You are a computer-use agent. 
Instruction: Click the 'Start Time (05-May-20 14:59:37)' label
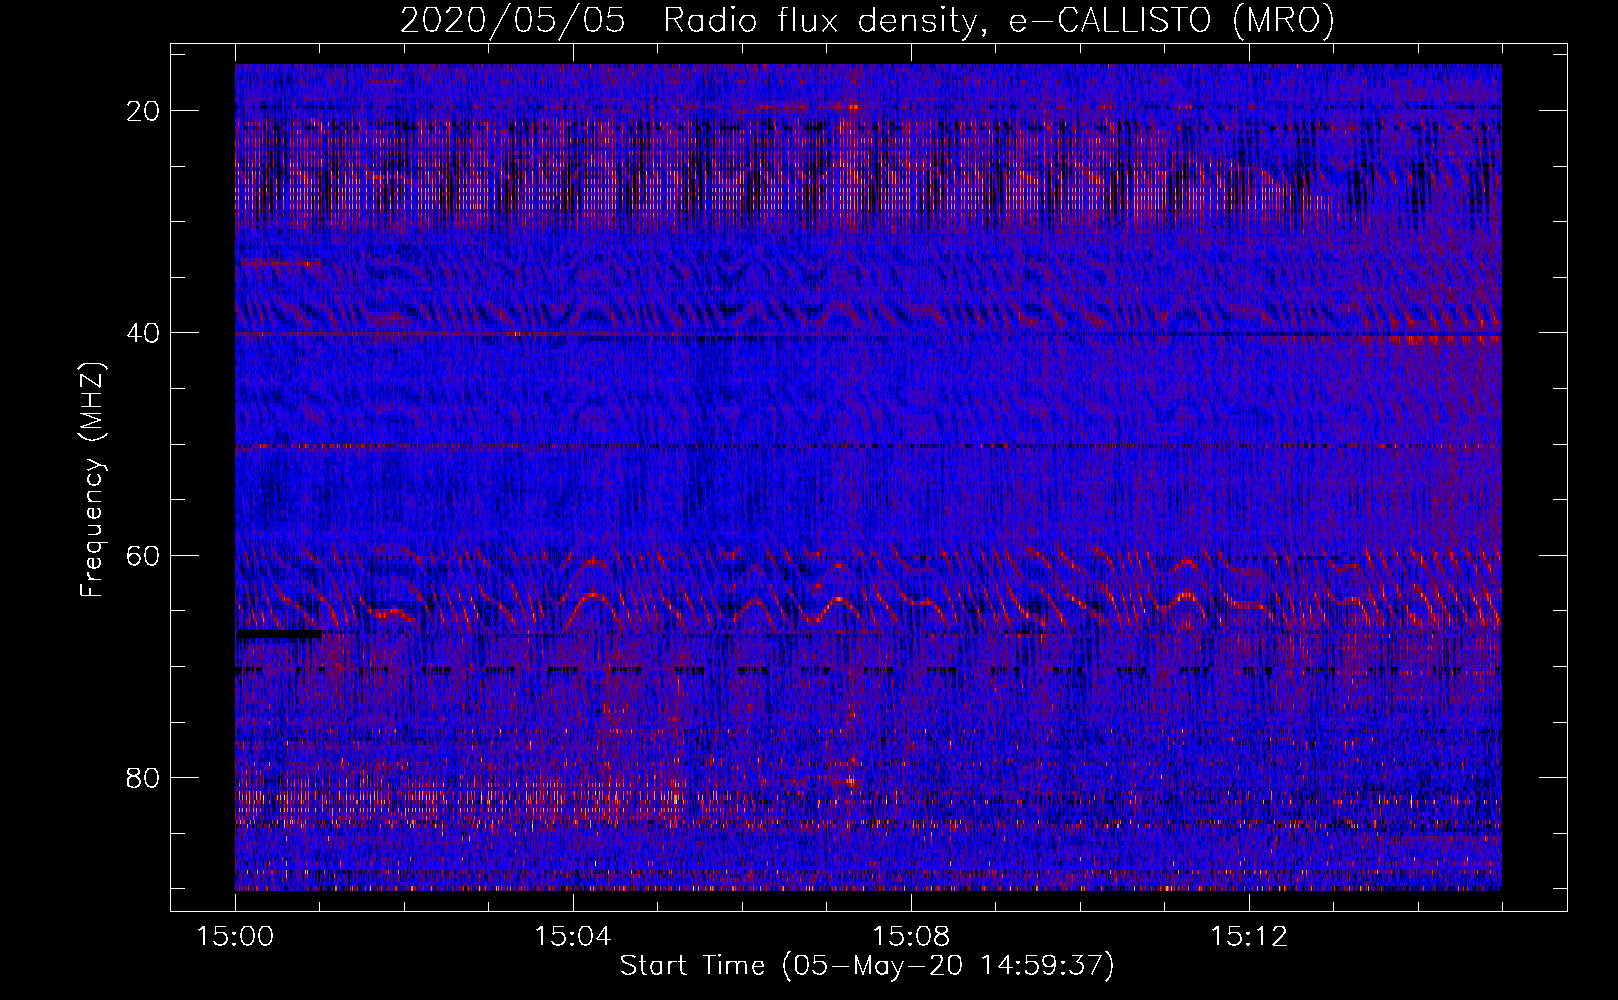pyautogui.click(x=867, y=966)
